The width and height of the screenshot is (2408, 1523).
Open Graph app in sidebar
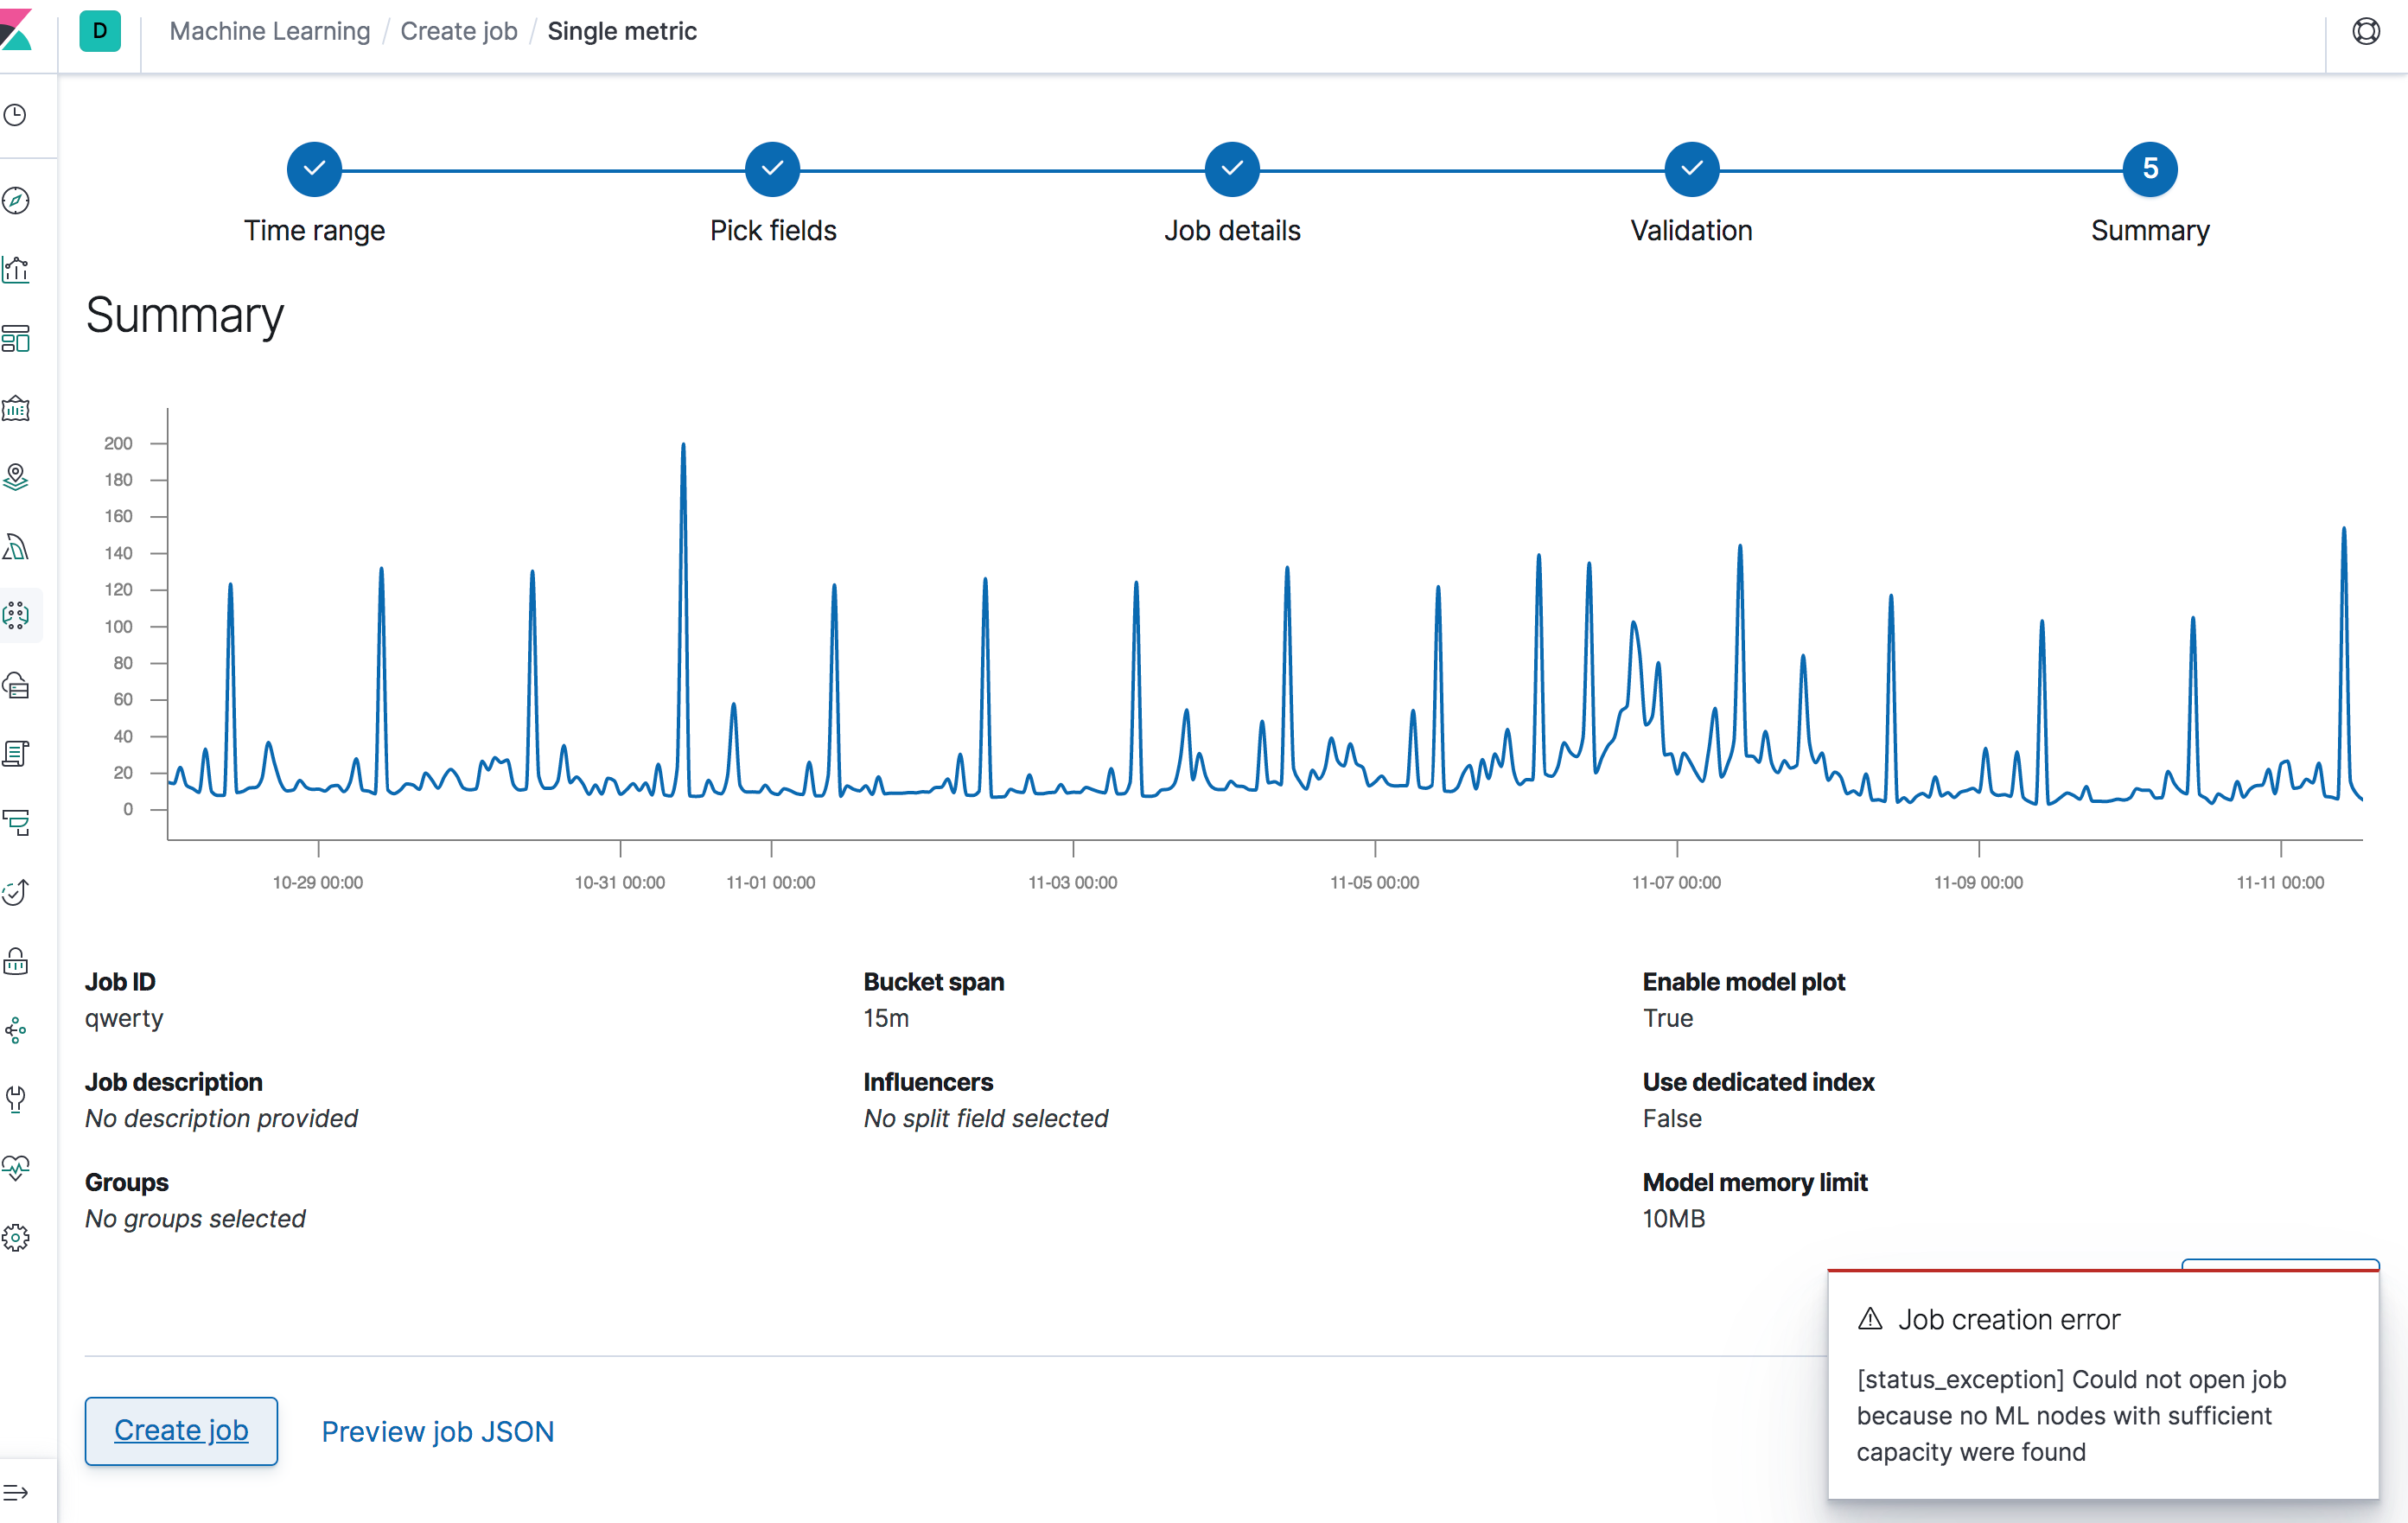coord(16,1030)
